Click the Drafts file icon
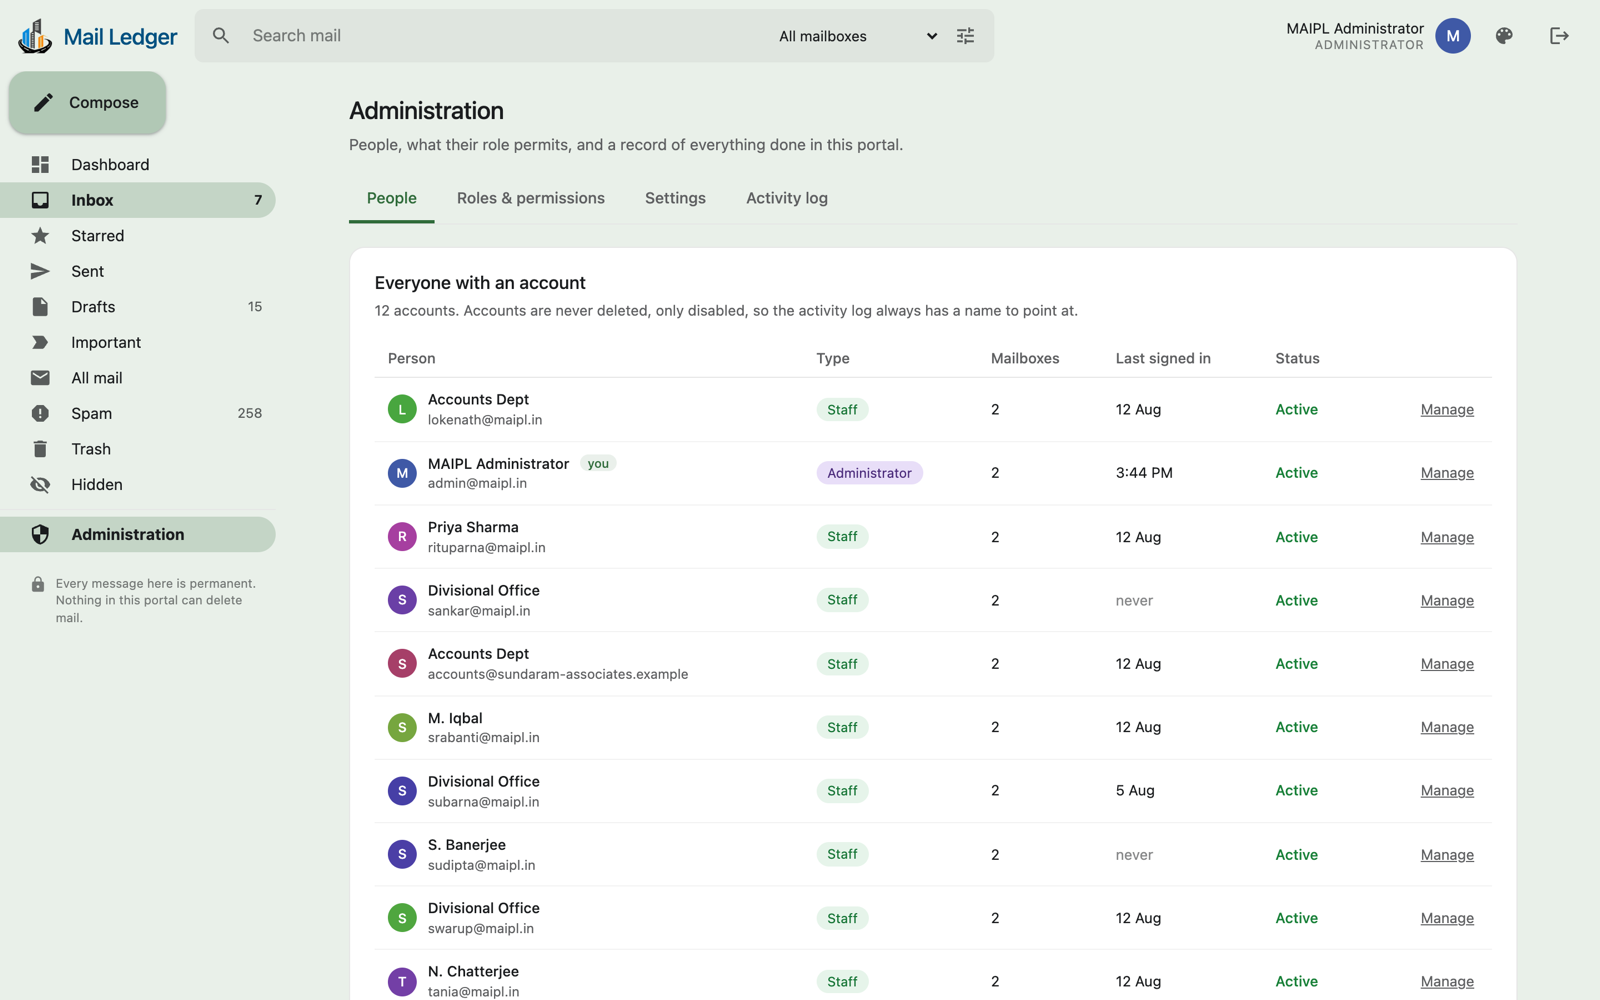This screenshot has height=1000, width=1600. click(x=40, y=307)
